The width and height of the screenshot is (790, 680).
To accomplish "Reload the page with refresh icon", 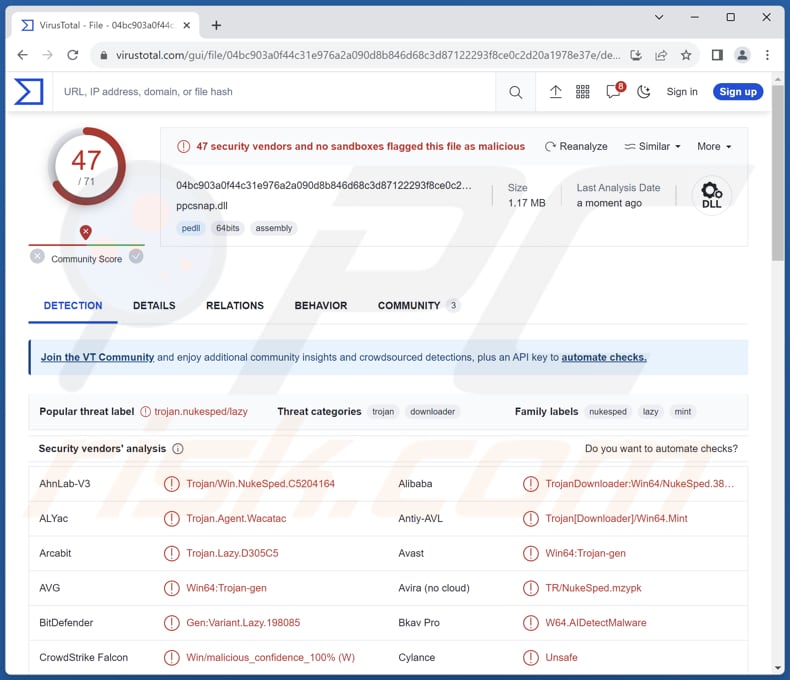I will click(x=73, y=55).
